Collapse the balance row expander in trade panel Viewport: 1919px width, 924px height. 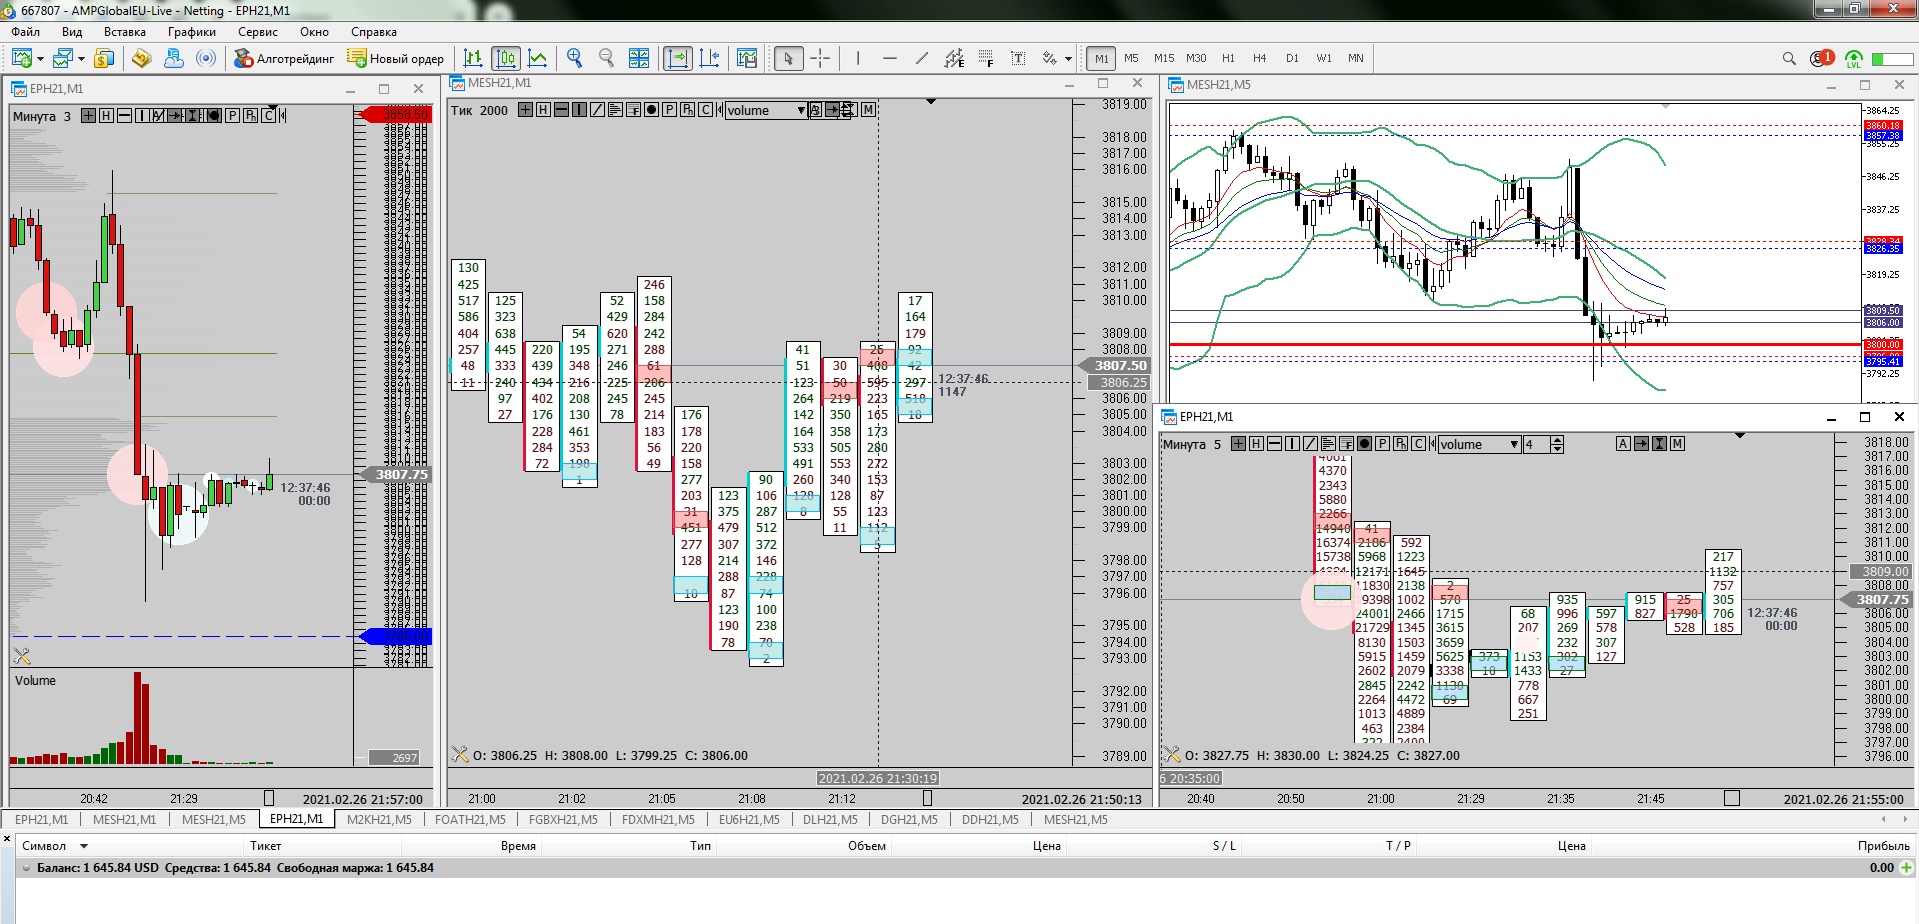pyautogui.click(x=27, y=868)
